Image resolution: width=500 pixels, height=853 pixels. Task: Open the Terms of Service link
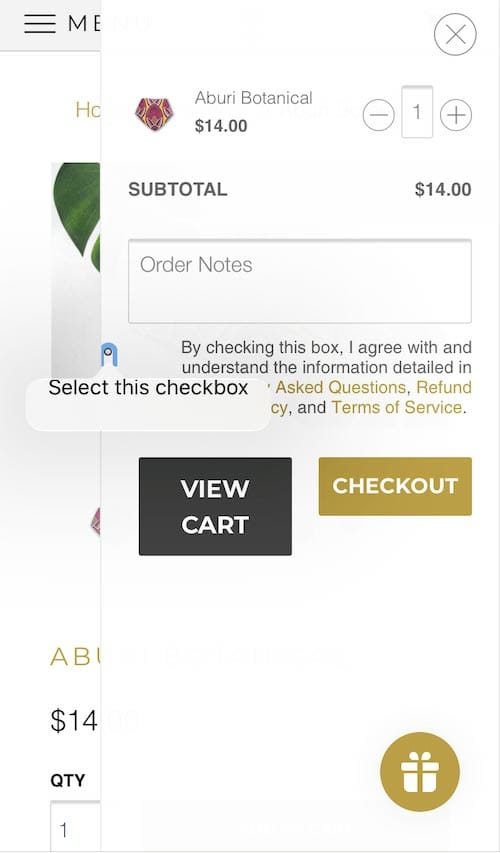397,407
